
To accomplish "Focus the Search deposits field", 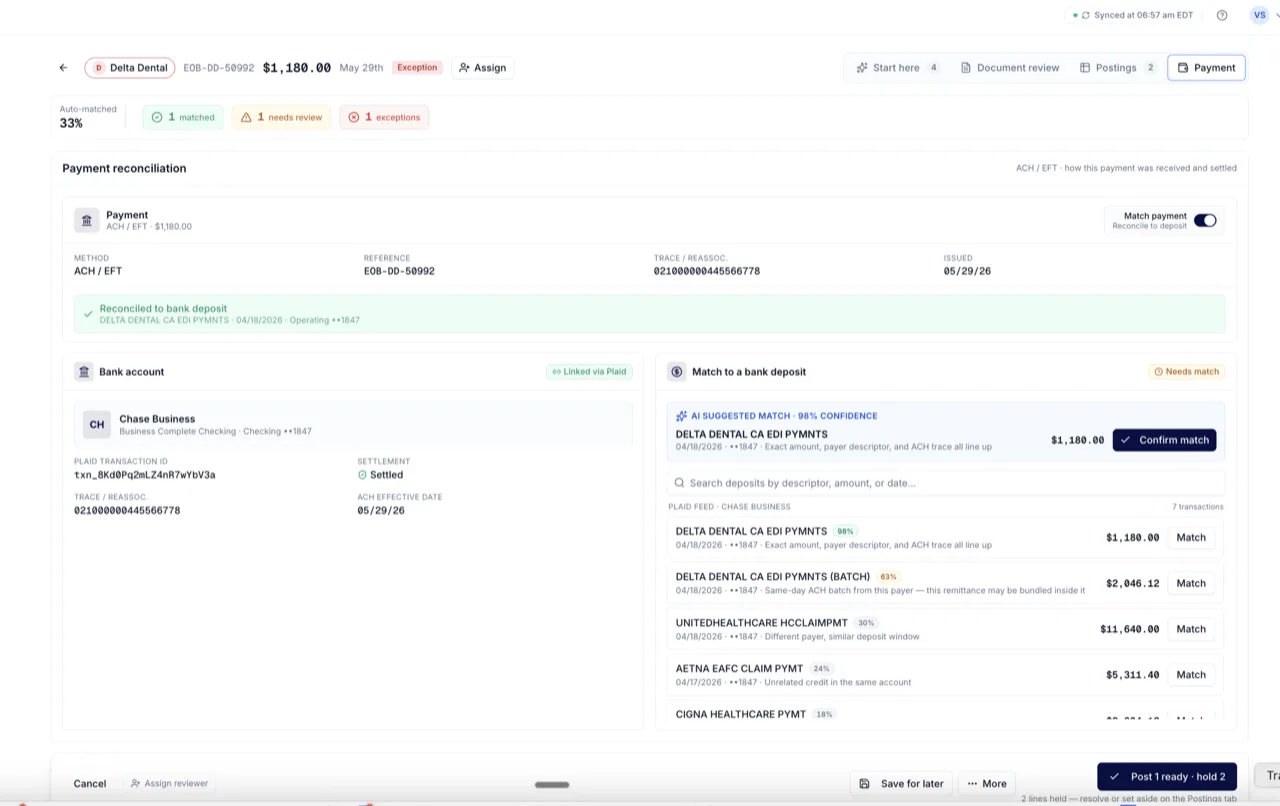I will click(x=946, y=483).
